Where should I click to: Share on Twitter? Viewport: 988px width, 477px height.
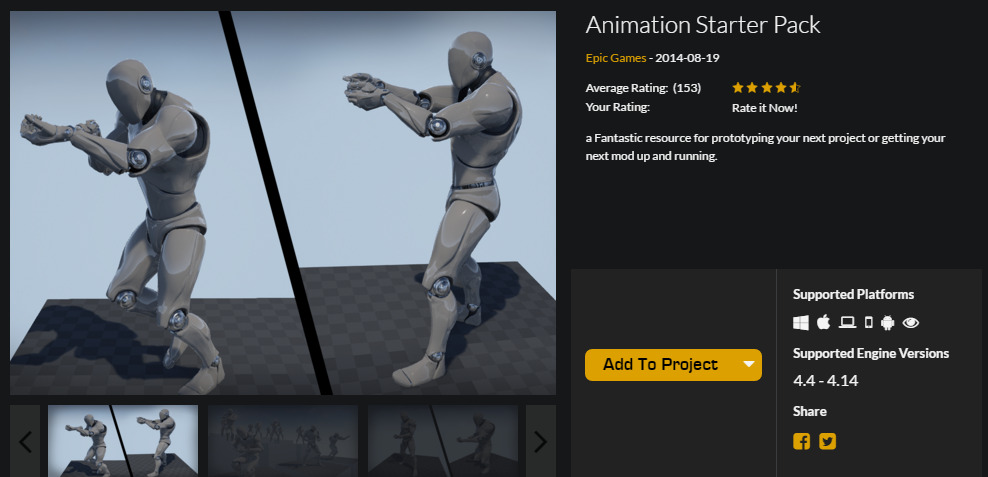point(827,441)
